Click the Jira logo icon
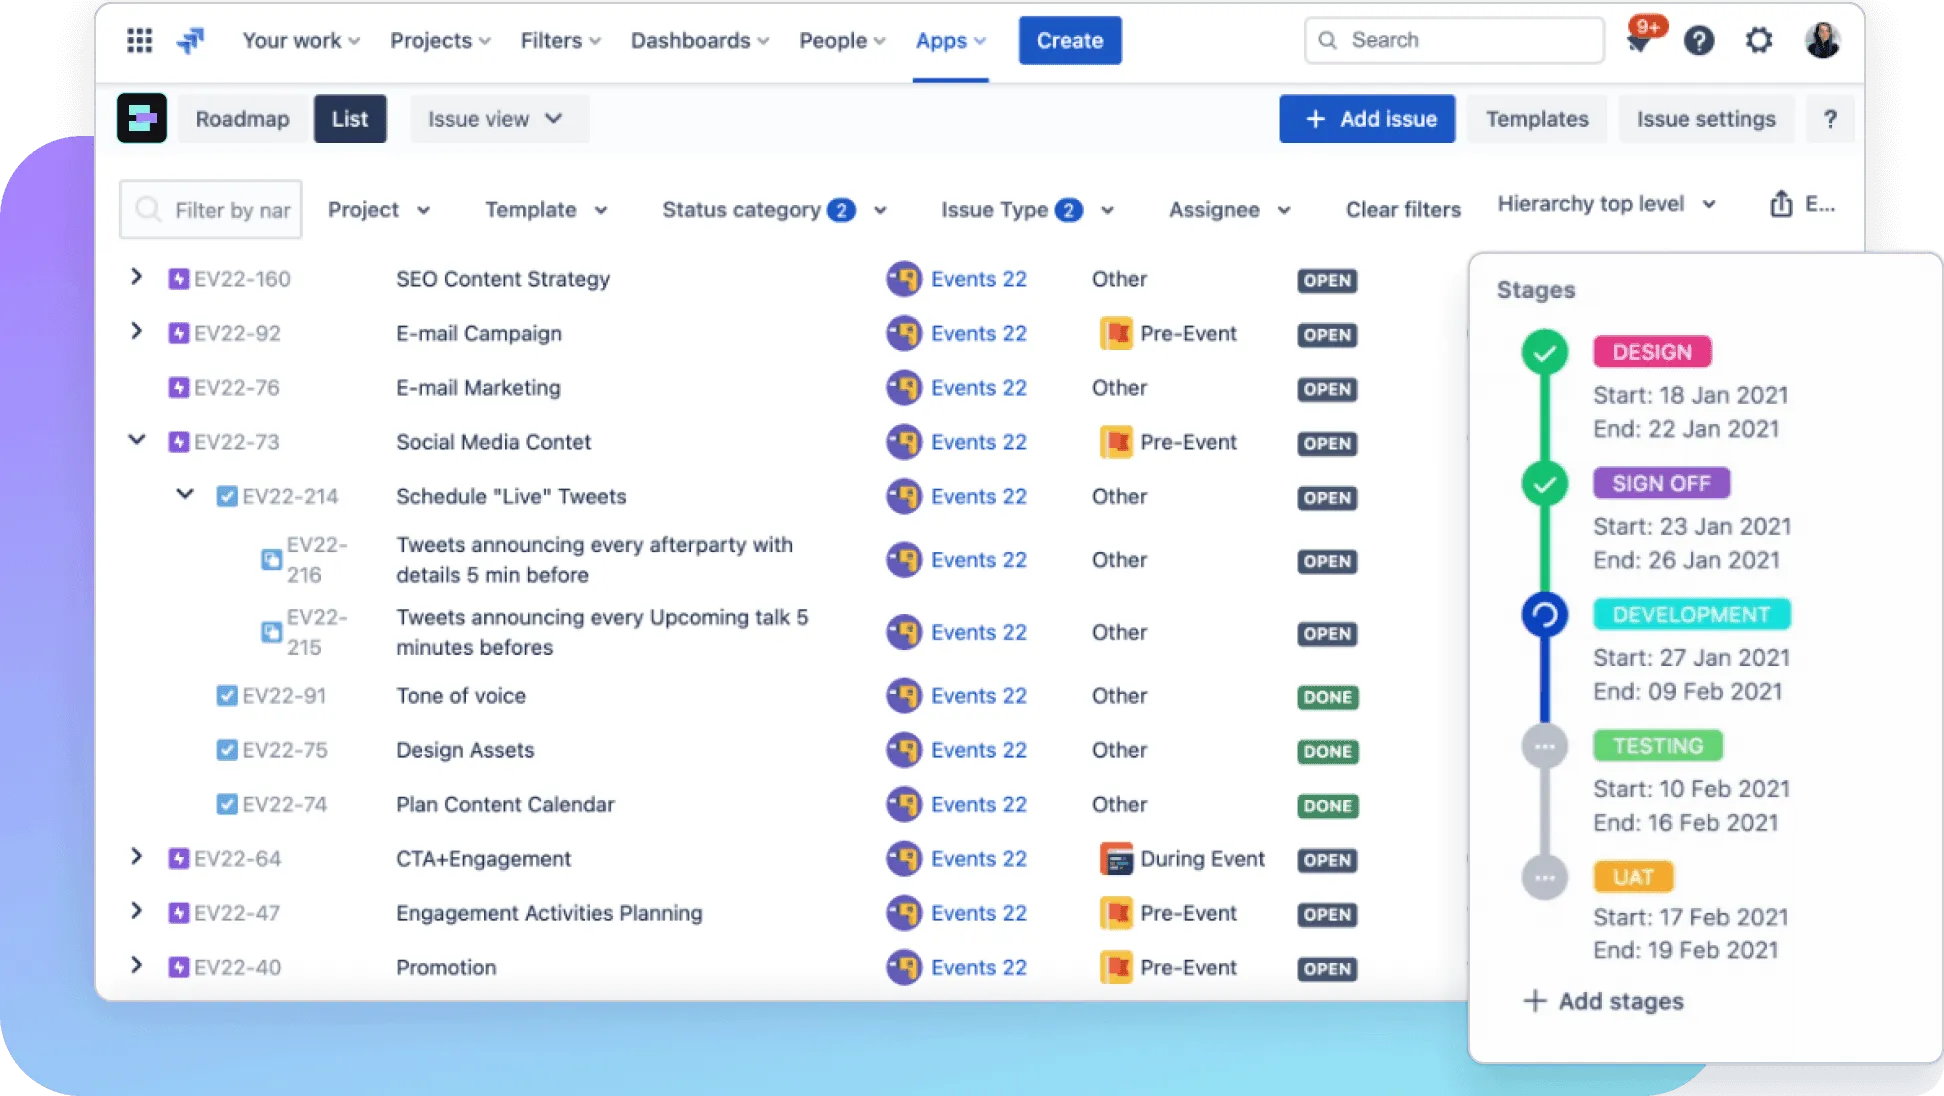The image size is (1944, 1096). (x=190, y=40)
